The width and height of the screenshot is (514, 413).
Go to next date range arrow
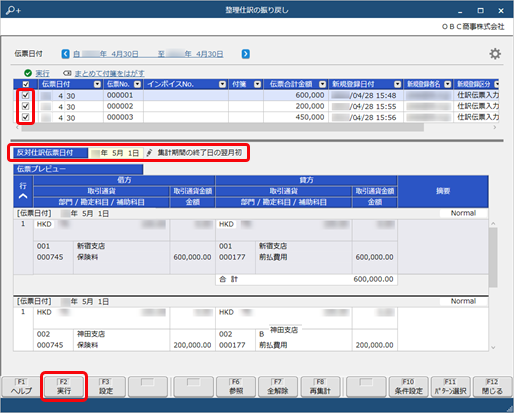[246, 54]
